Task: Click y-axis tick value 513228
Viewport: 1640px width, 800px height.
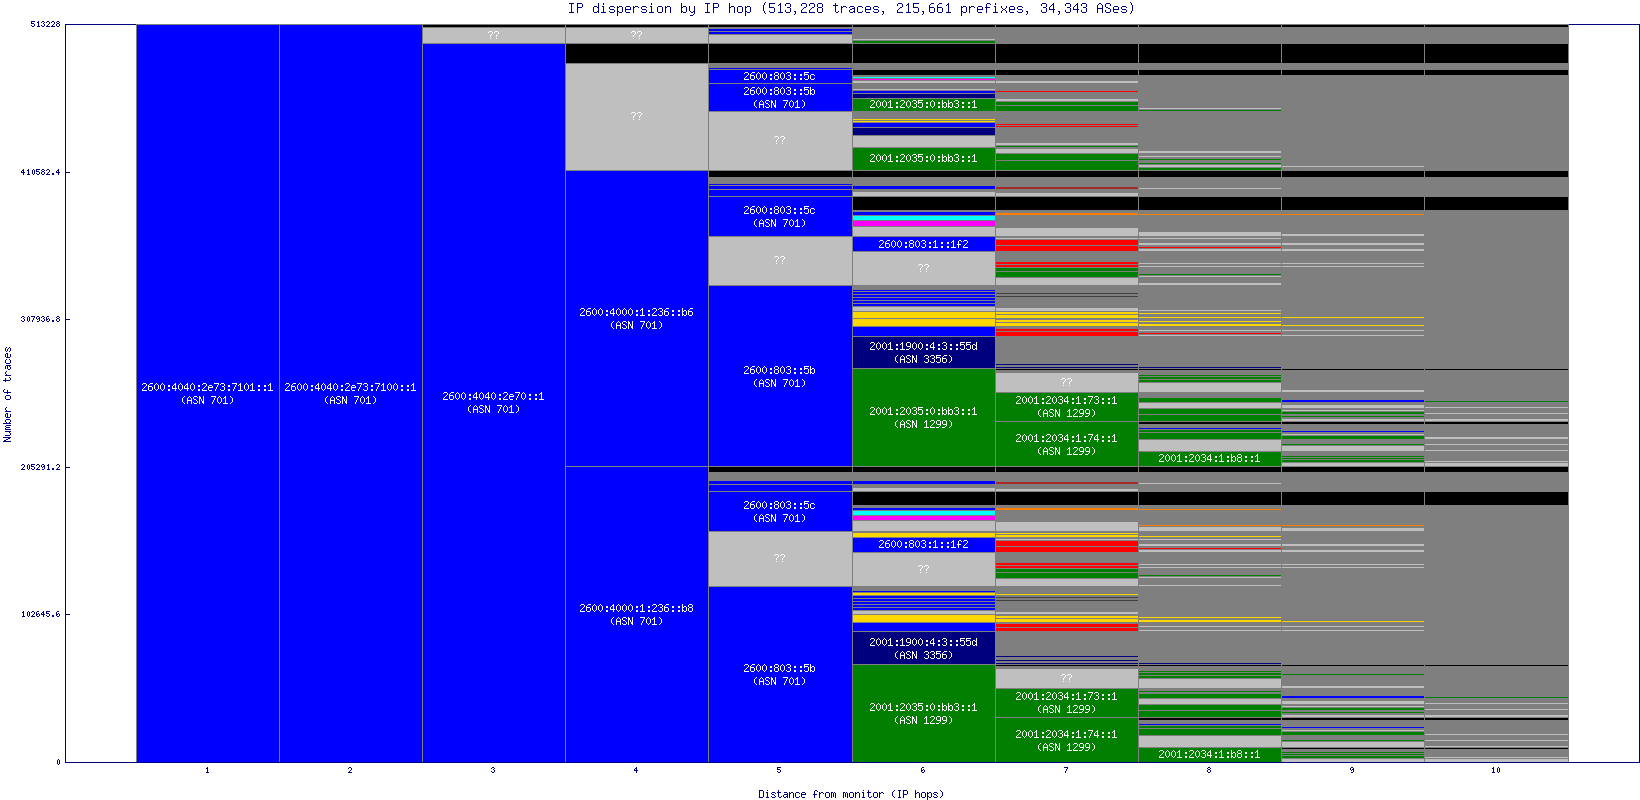Action: click(46, 24)
